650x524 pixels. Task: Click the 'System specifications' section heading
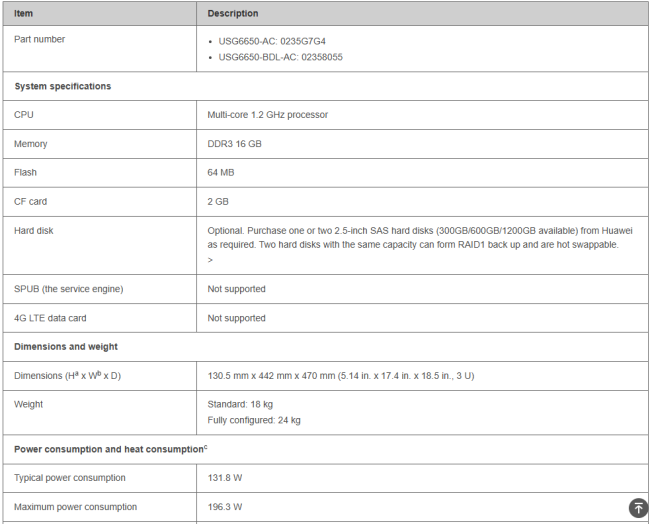[63, 86]
